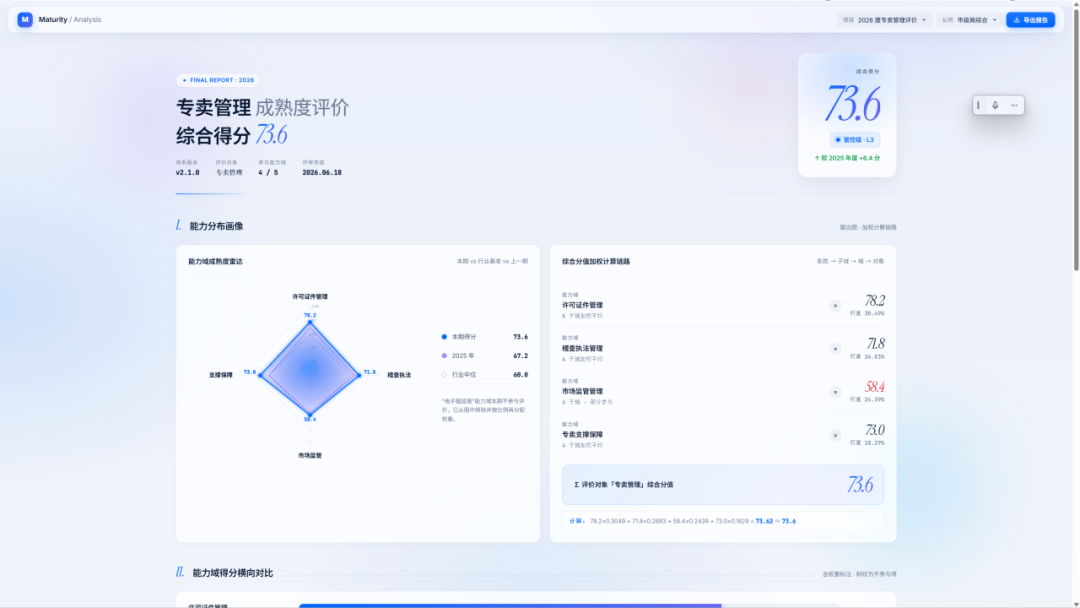
Task: Click the vertical page scrollbar
Action: 1076,138
